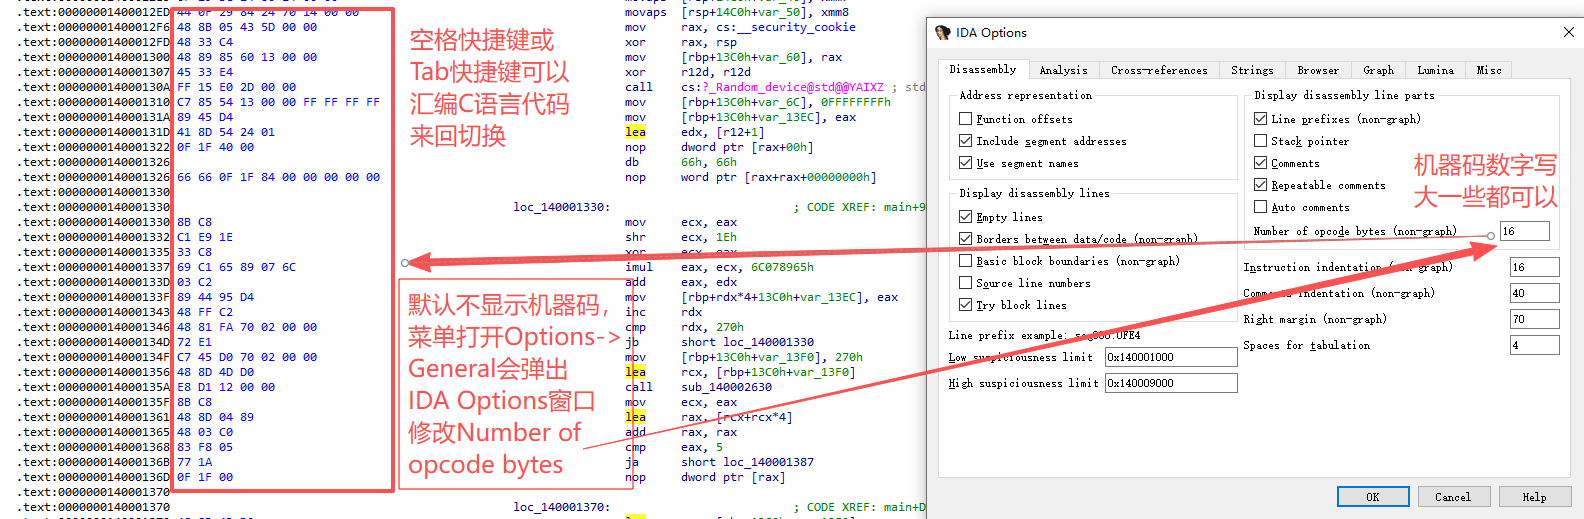Image resolution: width=1584 pixels, height=519 pixels.
Task: Click the High suspiciousness limit field
Action: coord(1171,383)
